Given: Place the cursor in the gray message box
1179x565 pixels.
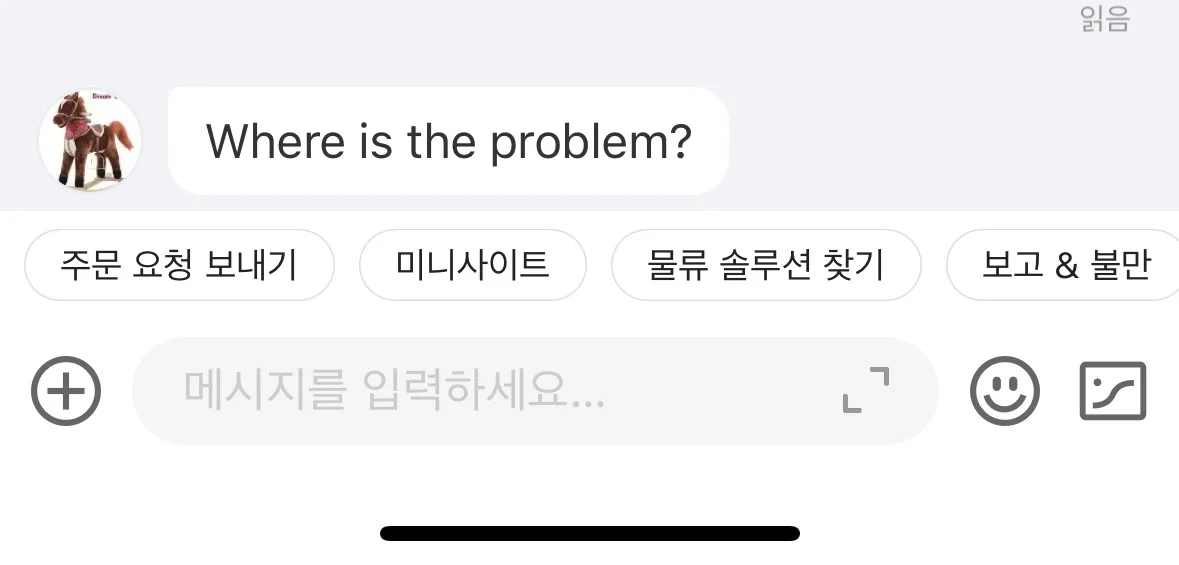Looking at the screenshot, I should tap(535, 390).
